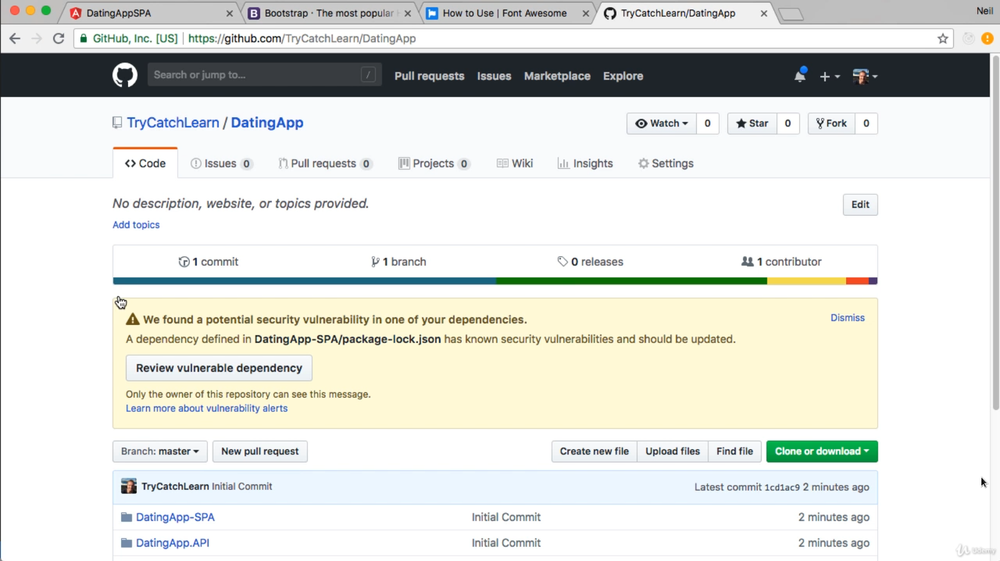Screen dimensions: 1000x561
Task: Open the GitHub Octocat home logo
Action: pyautogui.click(x=125, y=75)
